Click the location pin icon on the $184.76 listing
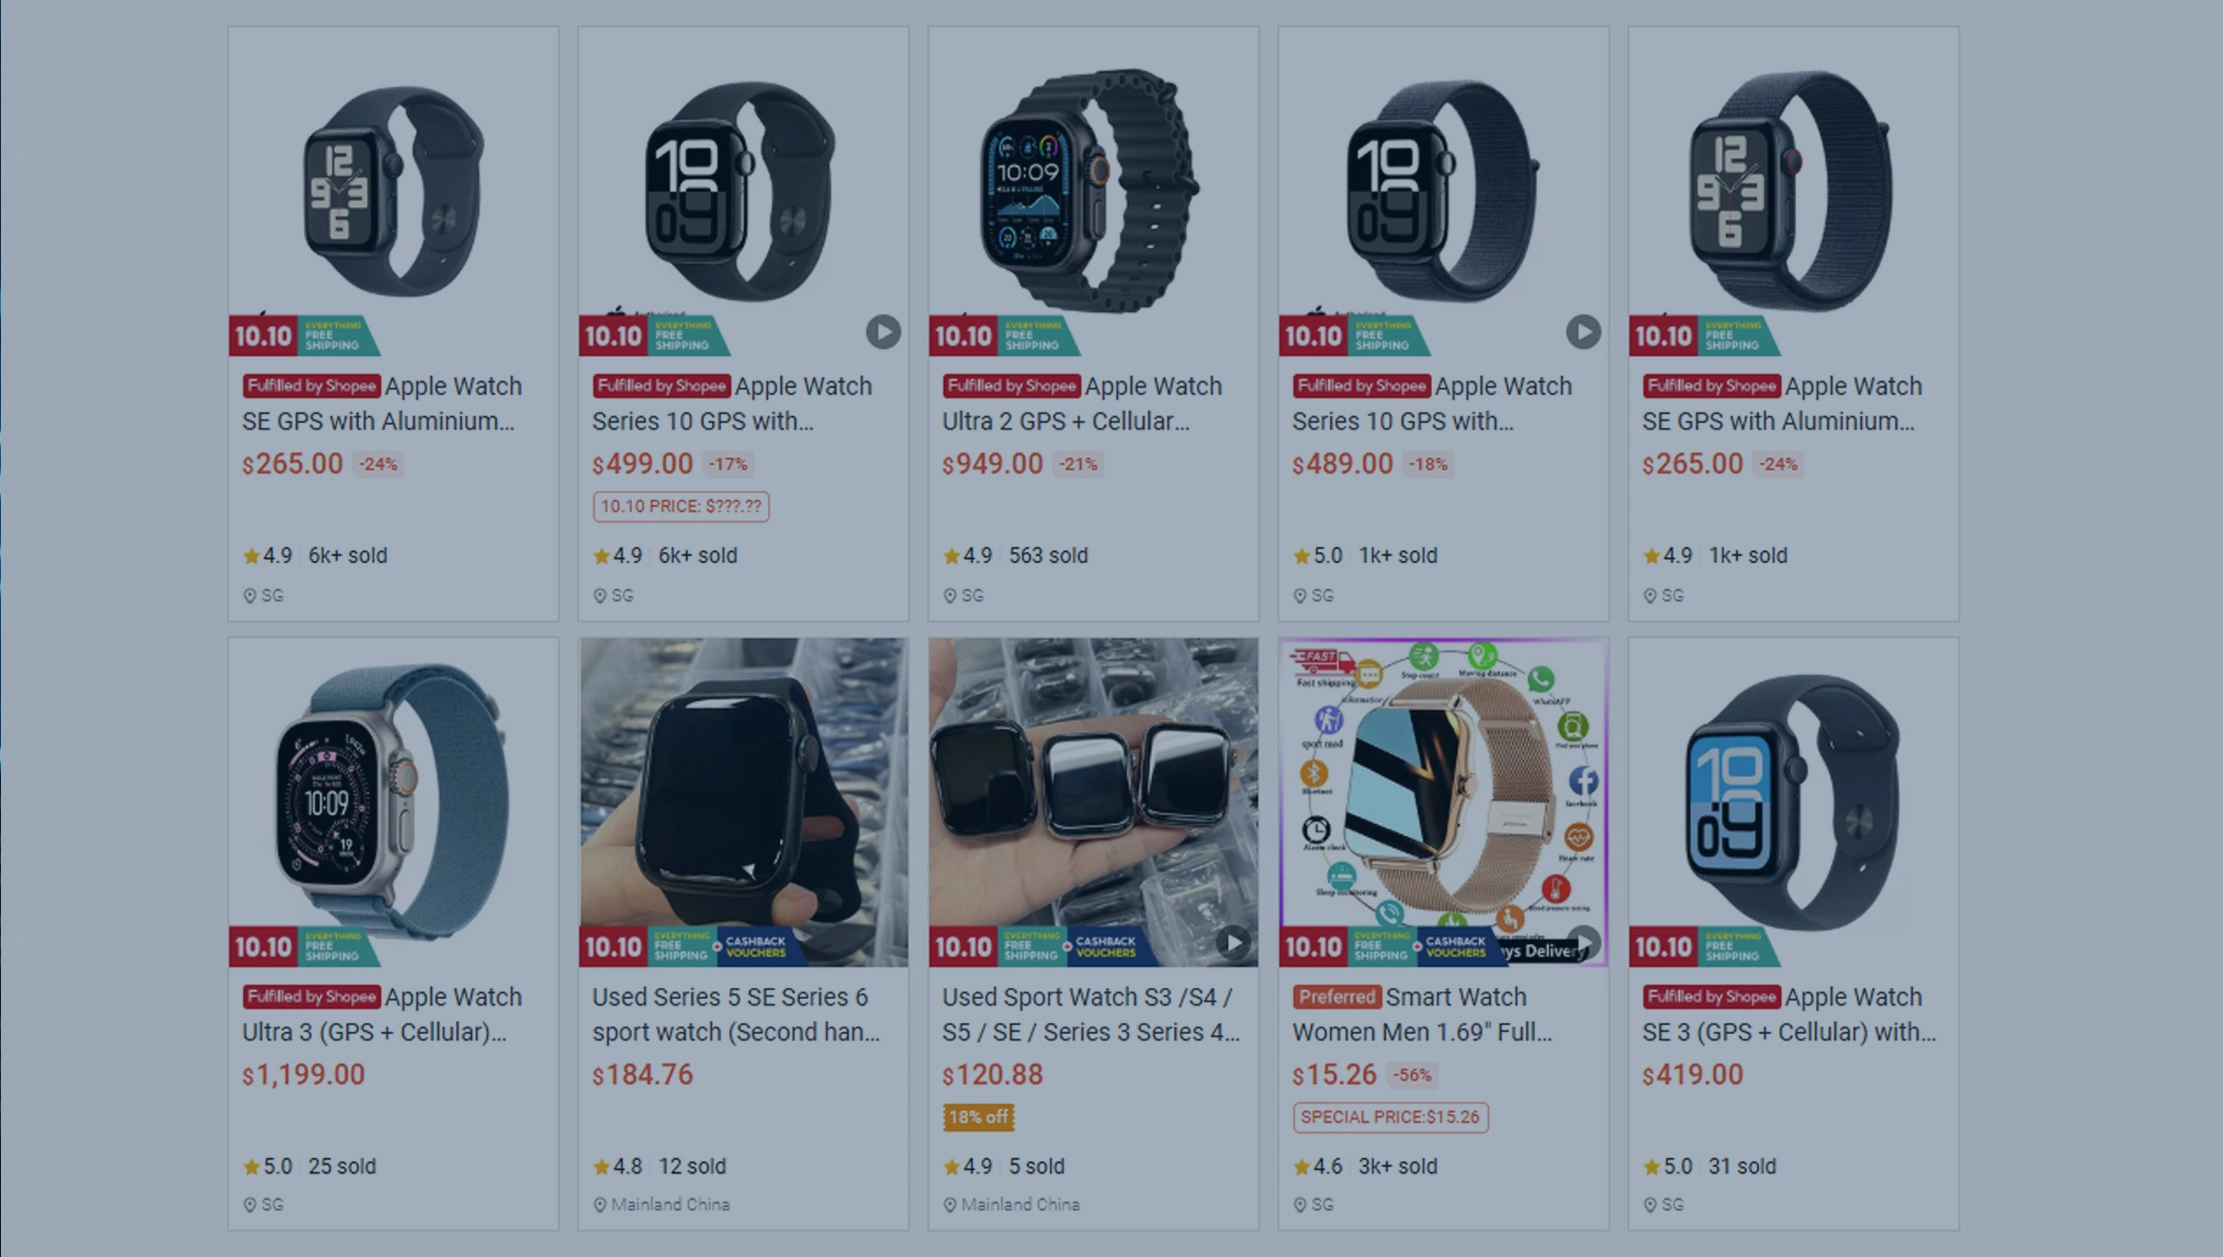Screen dimensions: 2223x1257 [x=600, y=1205]
